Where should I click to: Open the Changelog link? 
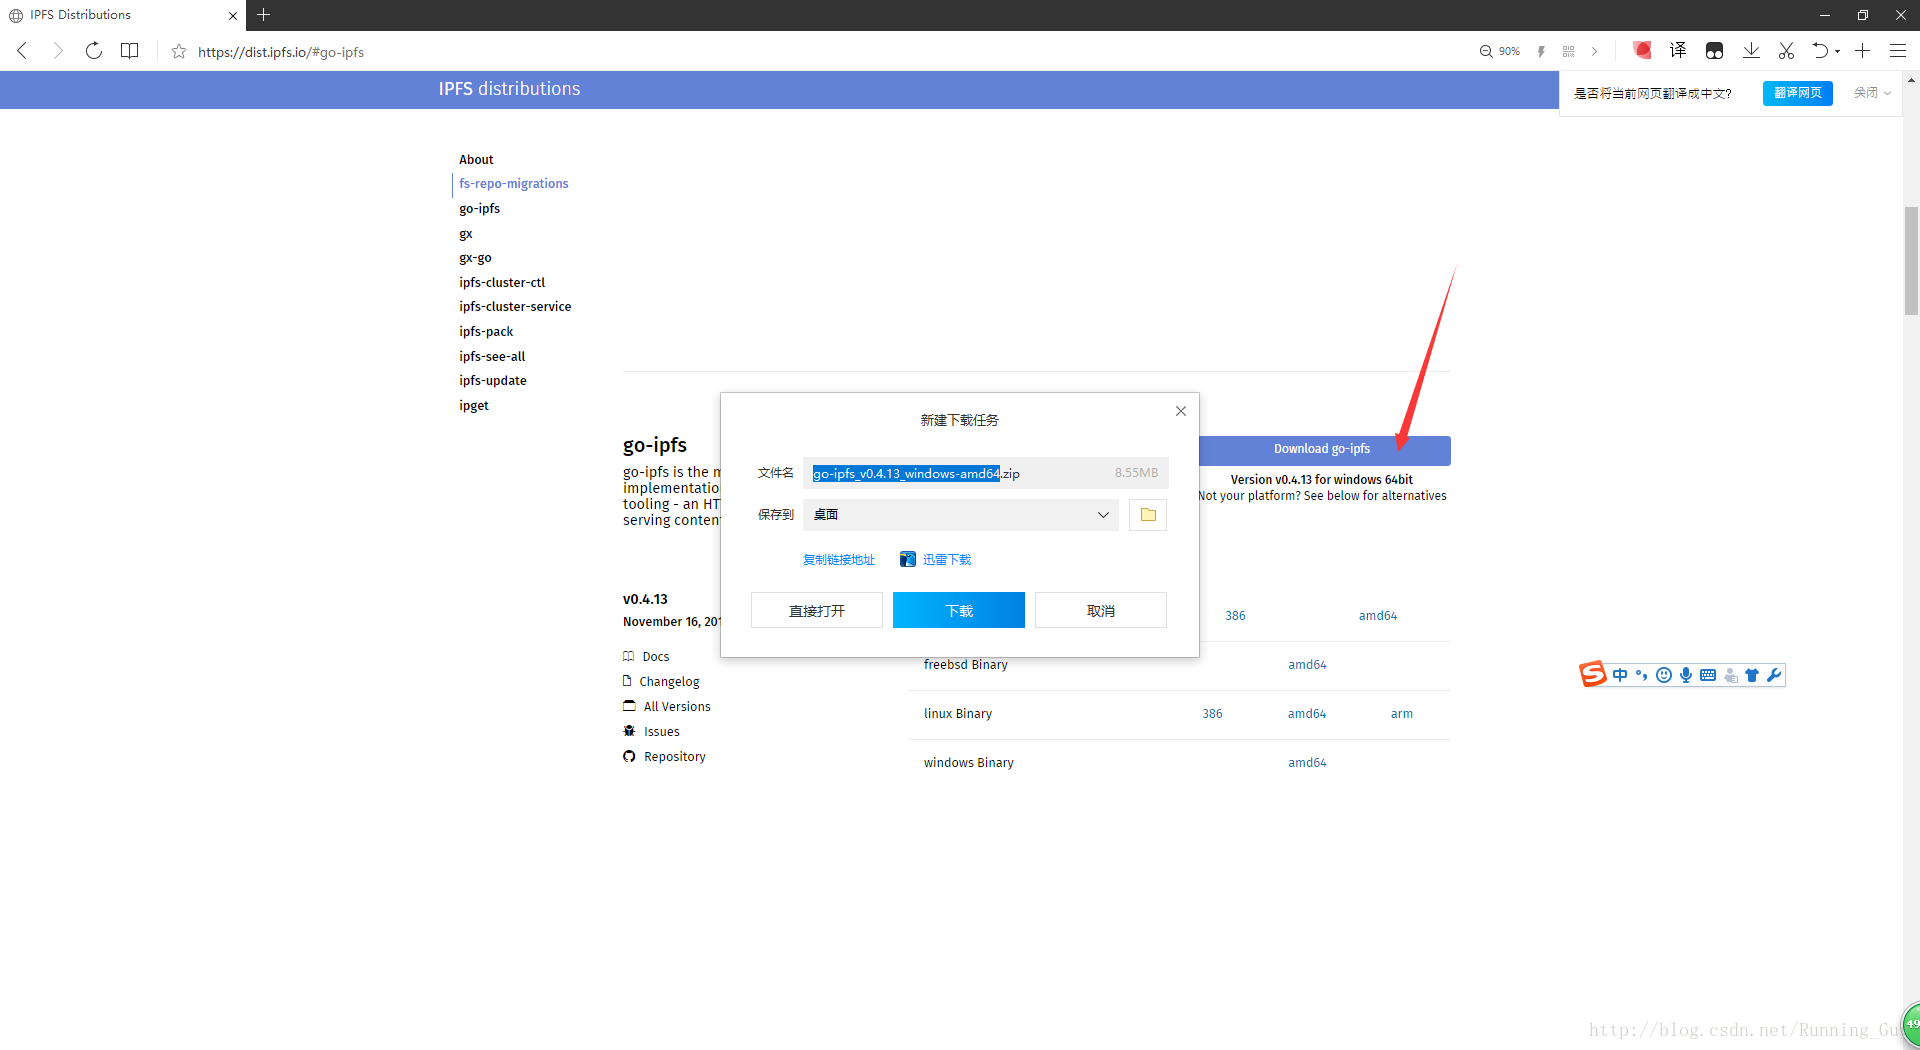(661, 682)
